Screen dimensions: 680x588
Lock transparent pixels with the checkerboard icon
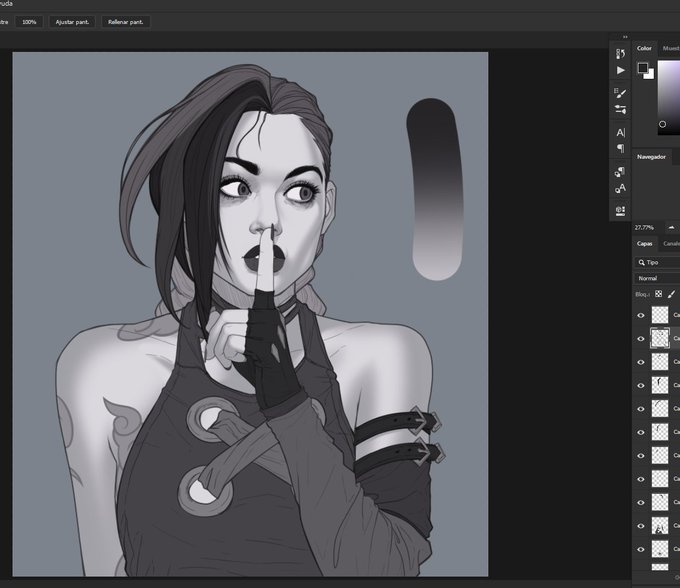pyautogui.click(x=659, y=294)
